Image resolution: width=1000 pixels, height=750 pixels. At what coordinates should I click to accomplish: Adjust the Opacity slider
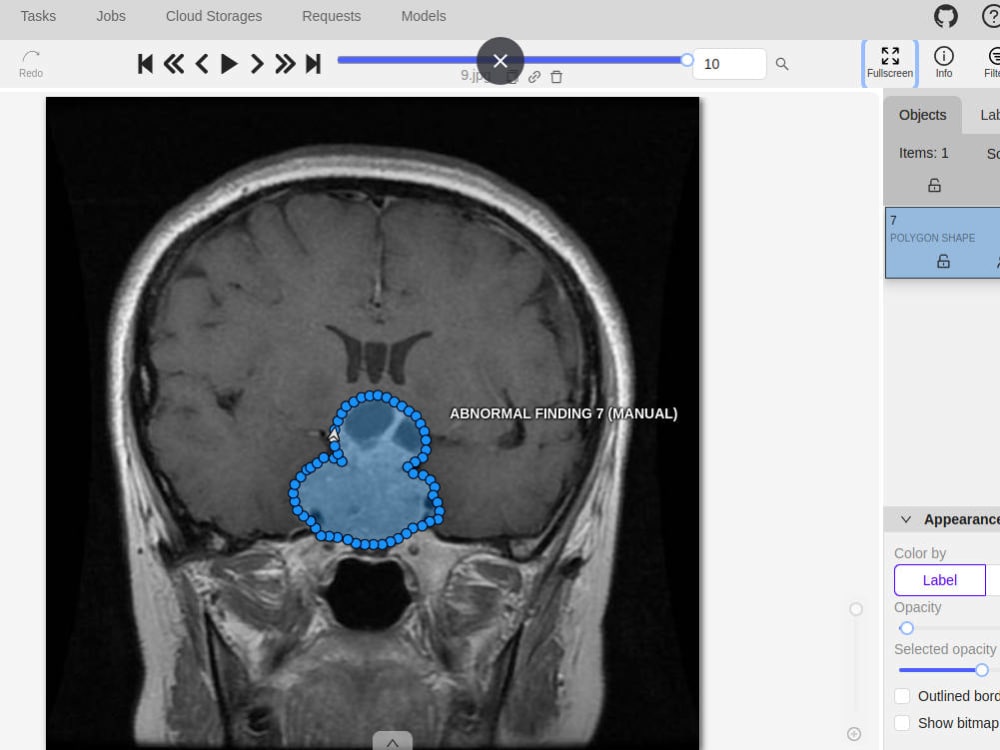point(906,628)
